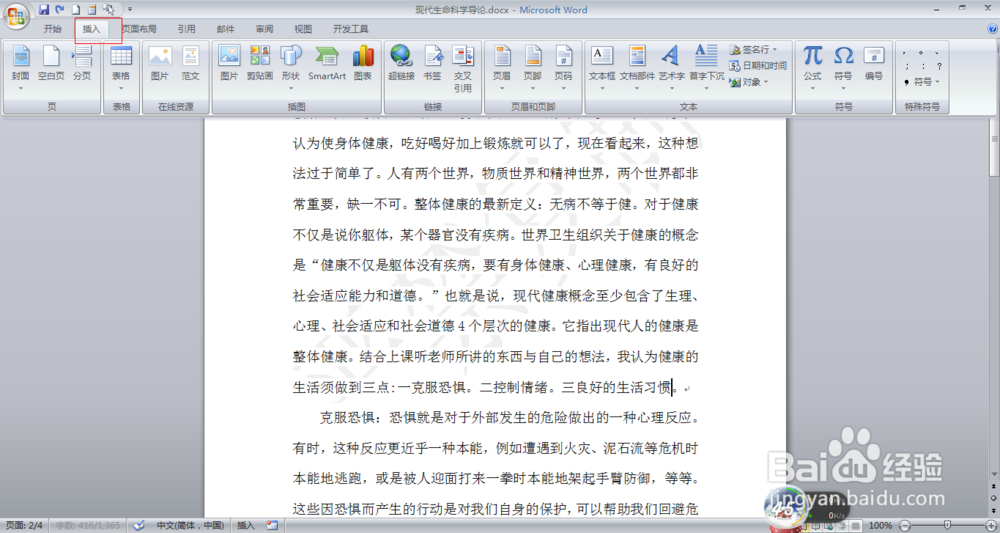Screen dimensions: 1000x533
Task: Insert an equation (公式)
Action: (812, 64)
